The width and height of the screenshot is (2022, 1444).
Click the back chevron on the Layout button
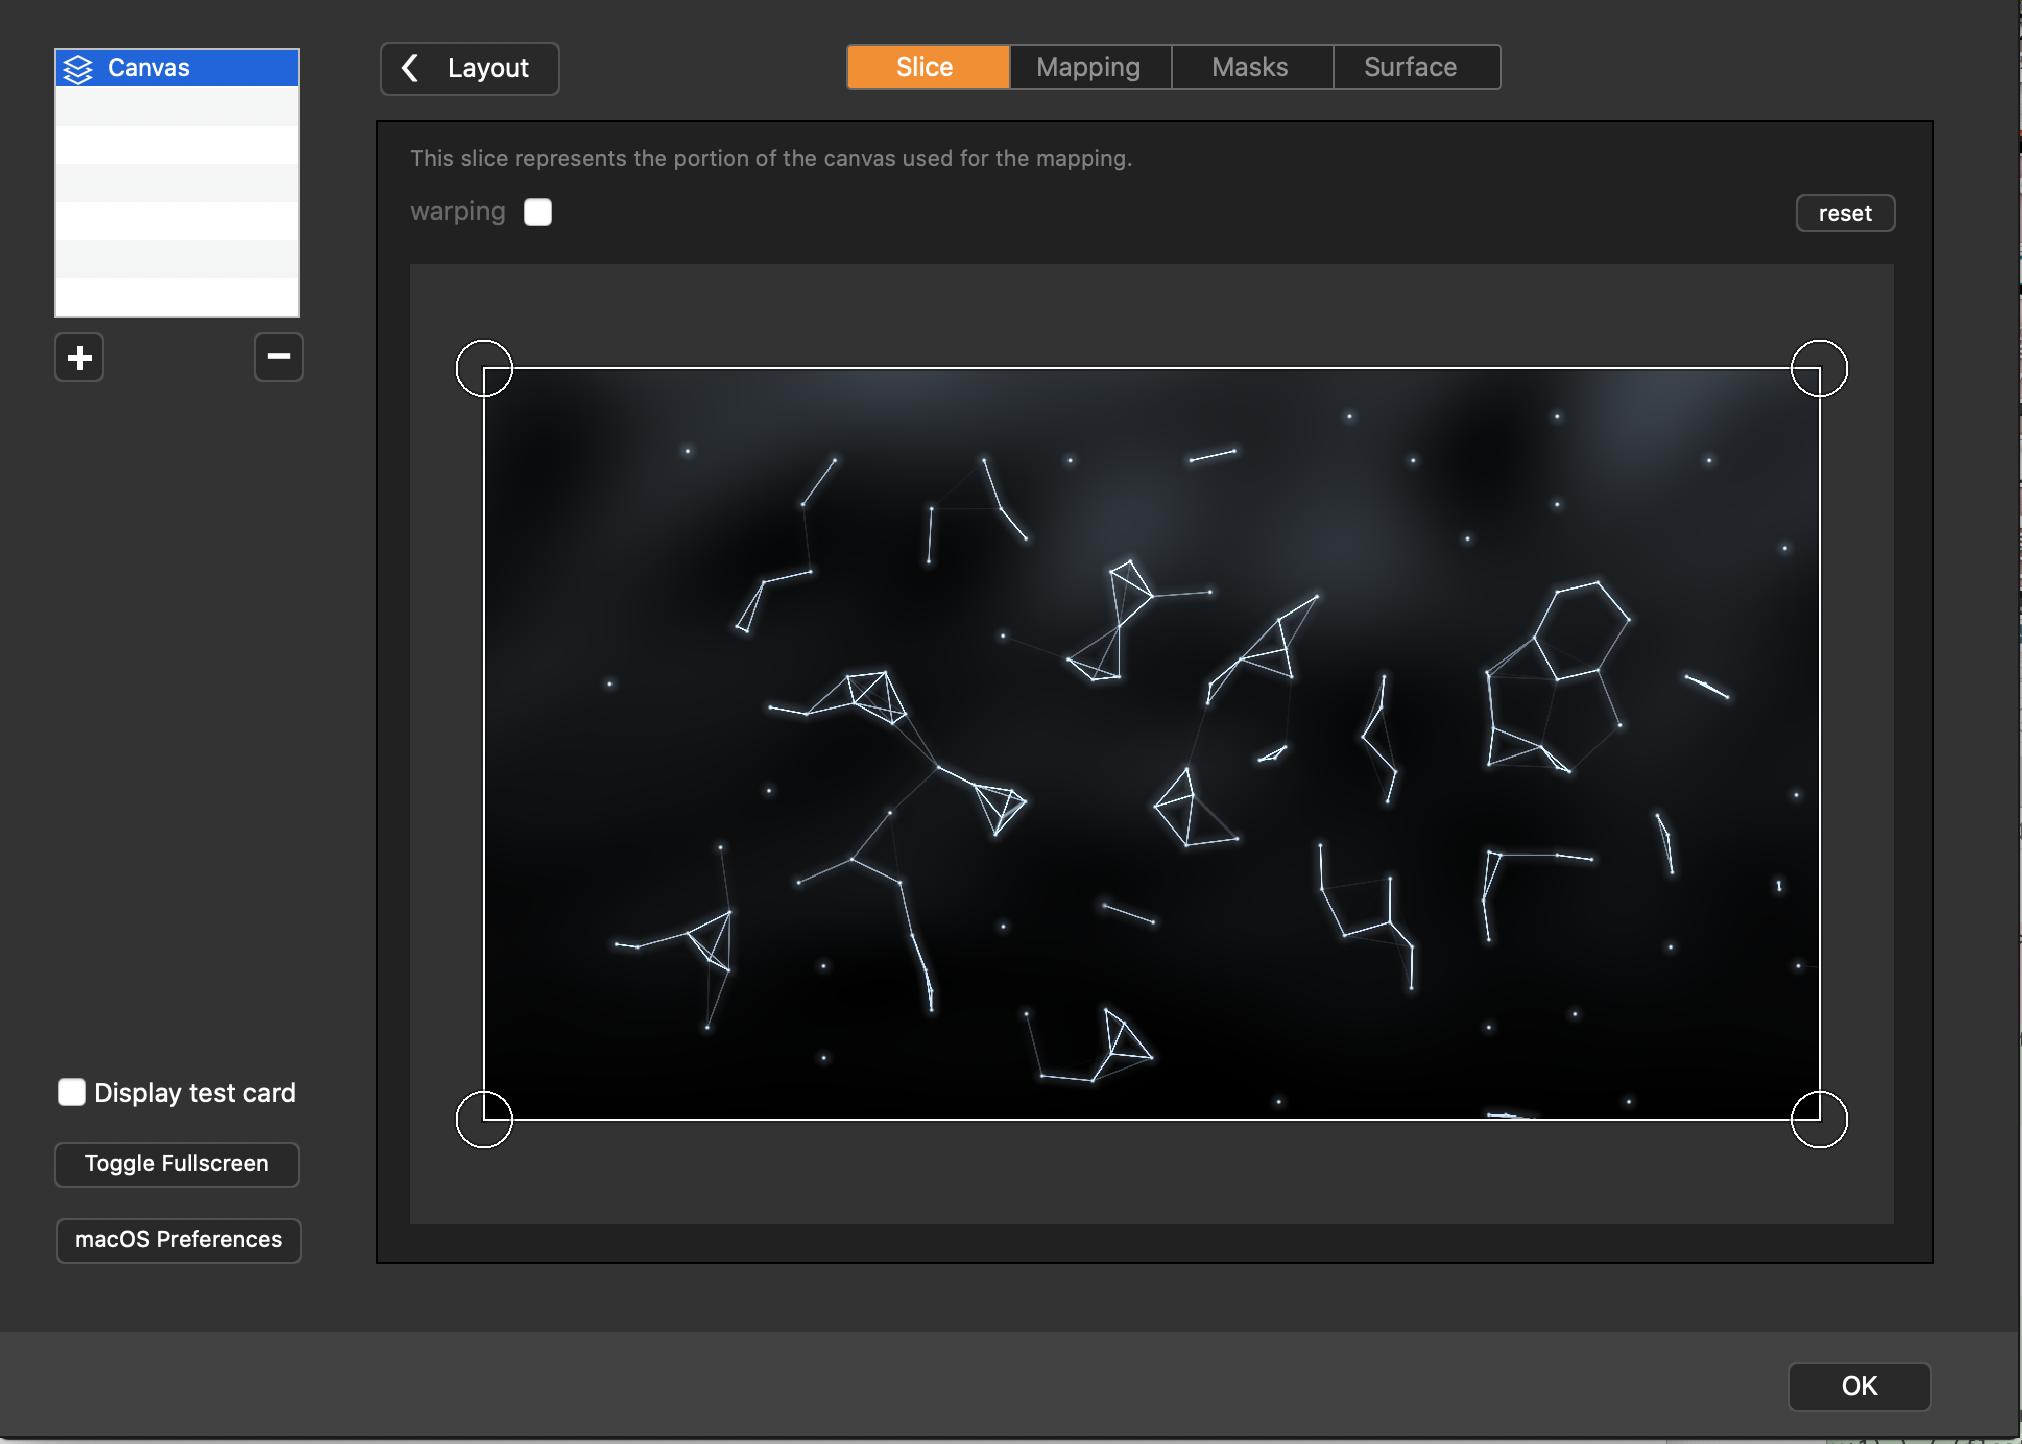(x=410, y=68)
